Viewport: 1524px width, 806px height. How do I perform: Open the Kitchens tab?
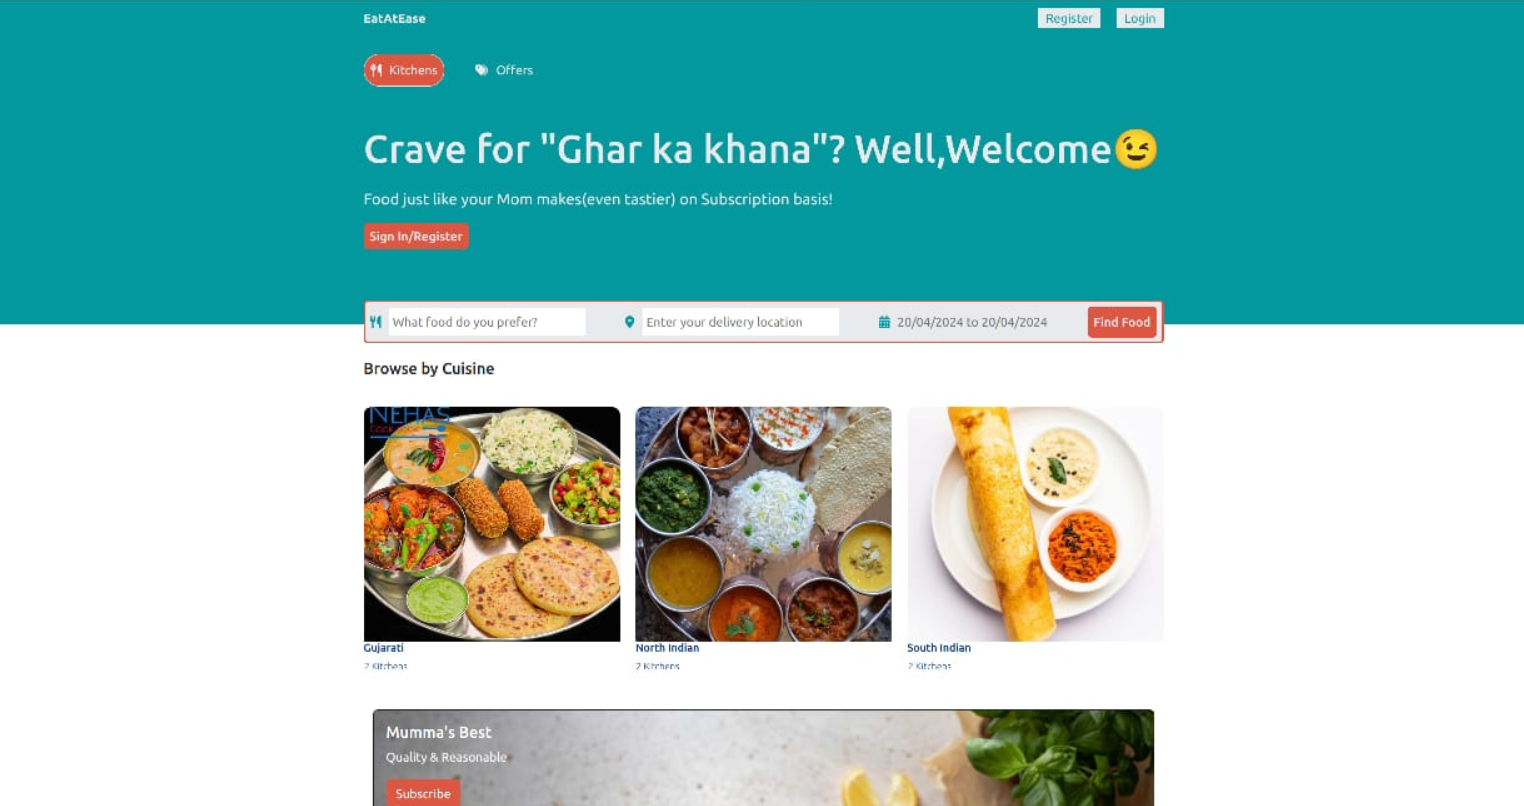404,70
